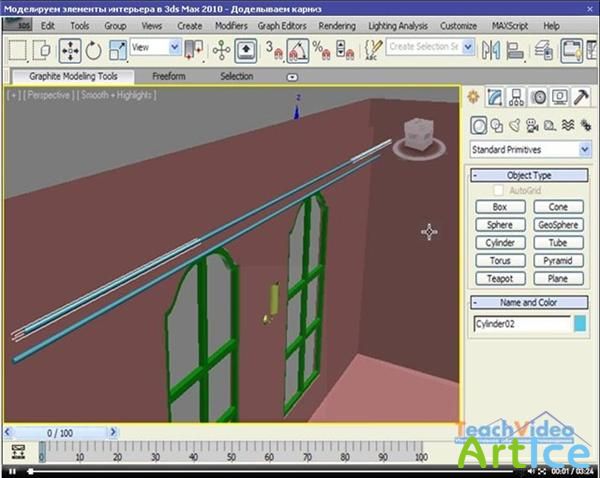Switch to the Freeform tab
The width and height of the screenshot is (600, 478).
(x=168, y=76)
